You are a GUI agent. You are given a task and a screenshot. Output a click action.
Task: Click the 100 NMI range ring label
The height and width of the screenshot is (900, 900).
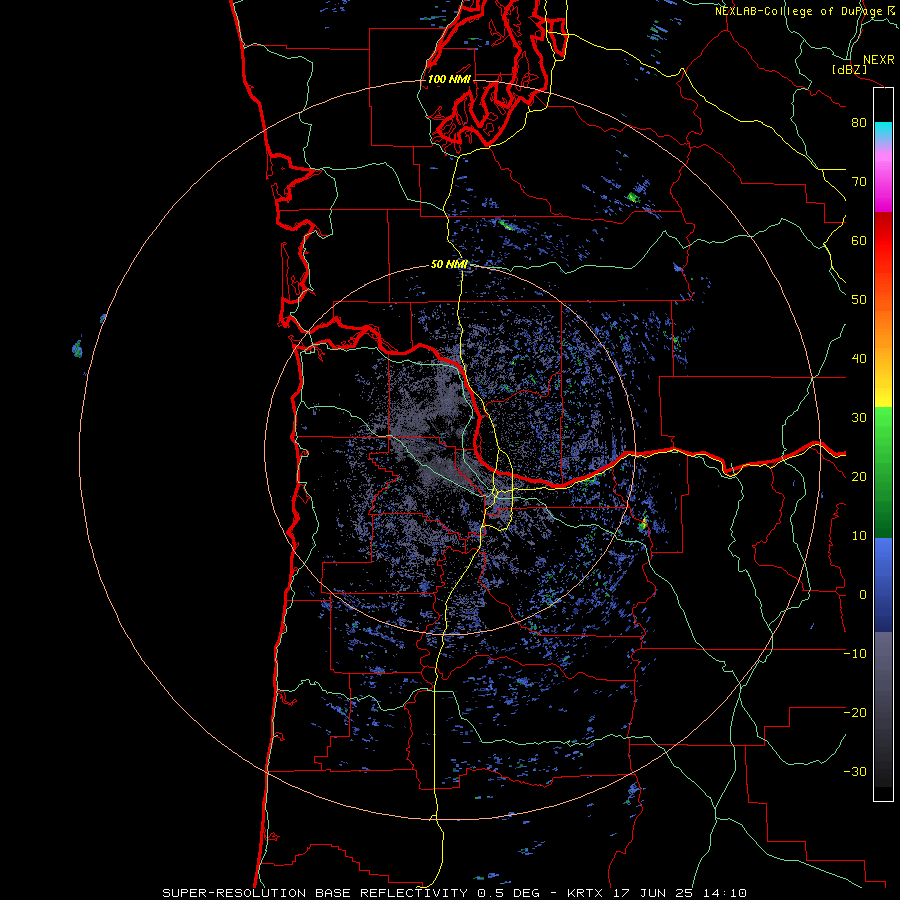point(449,79)
